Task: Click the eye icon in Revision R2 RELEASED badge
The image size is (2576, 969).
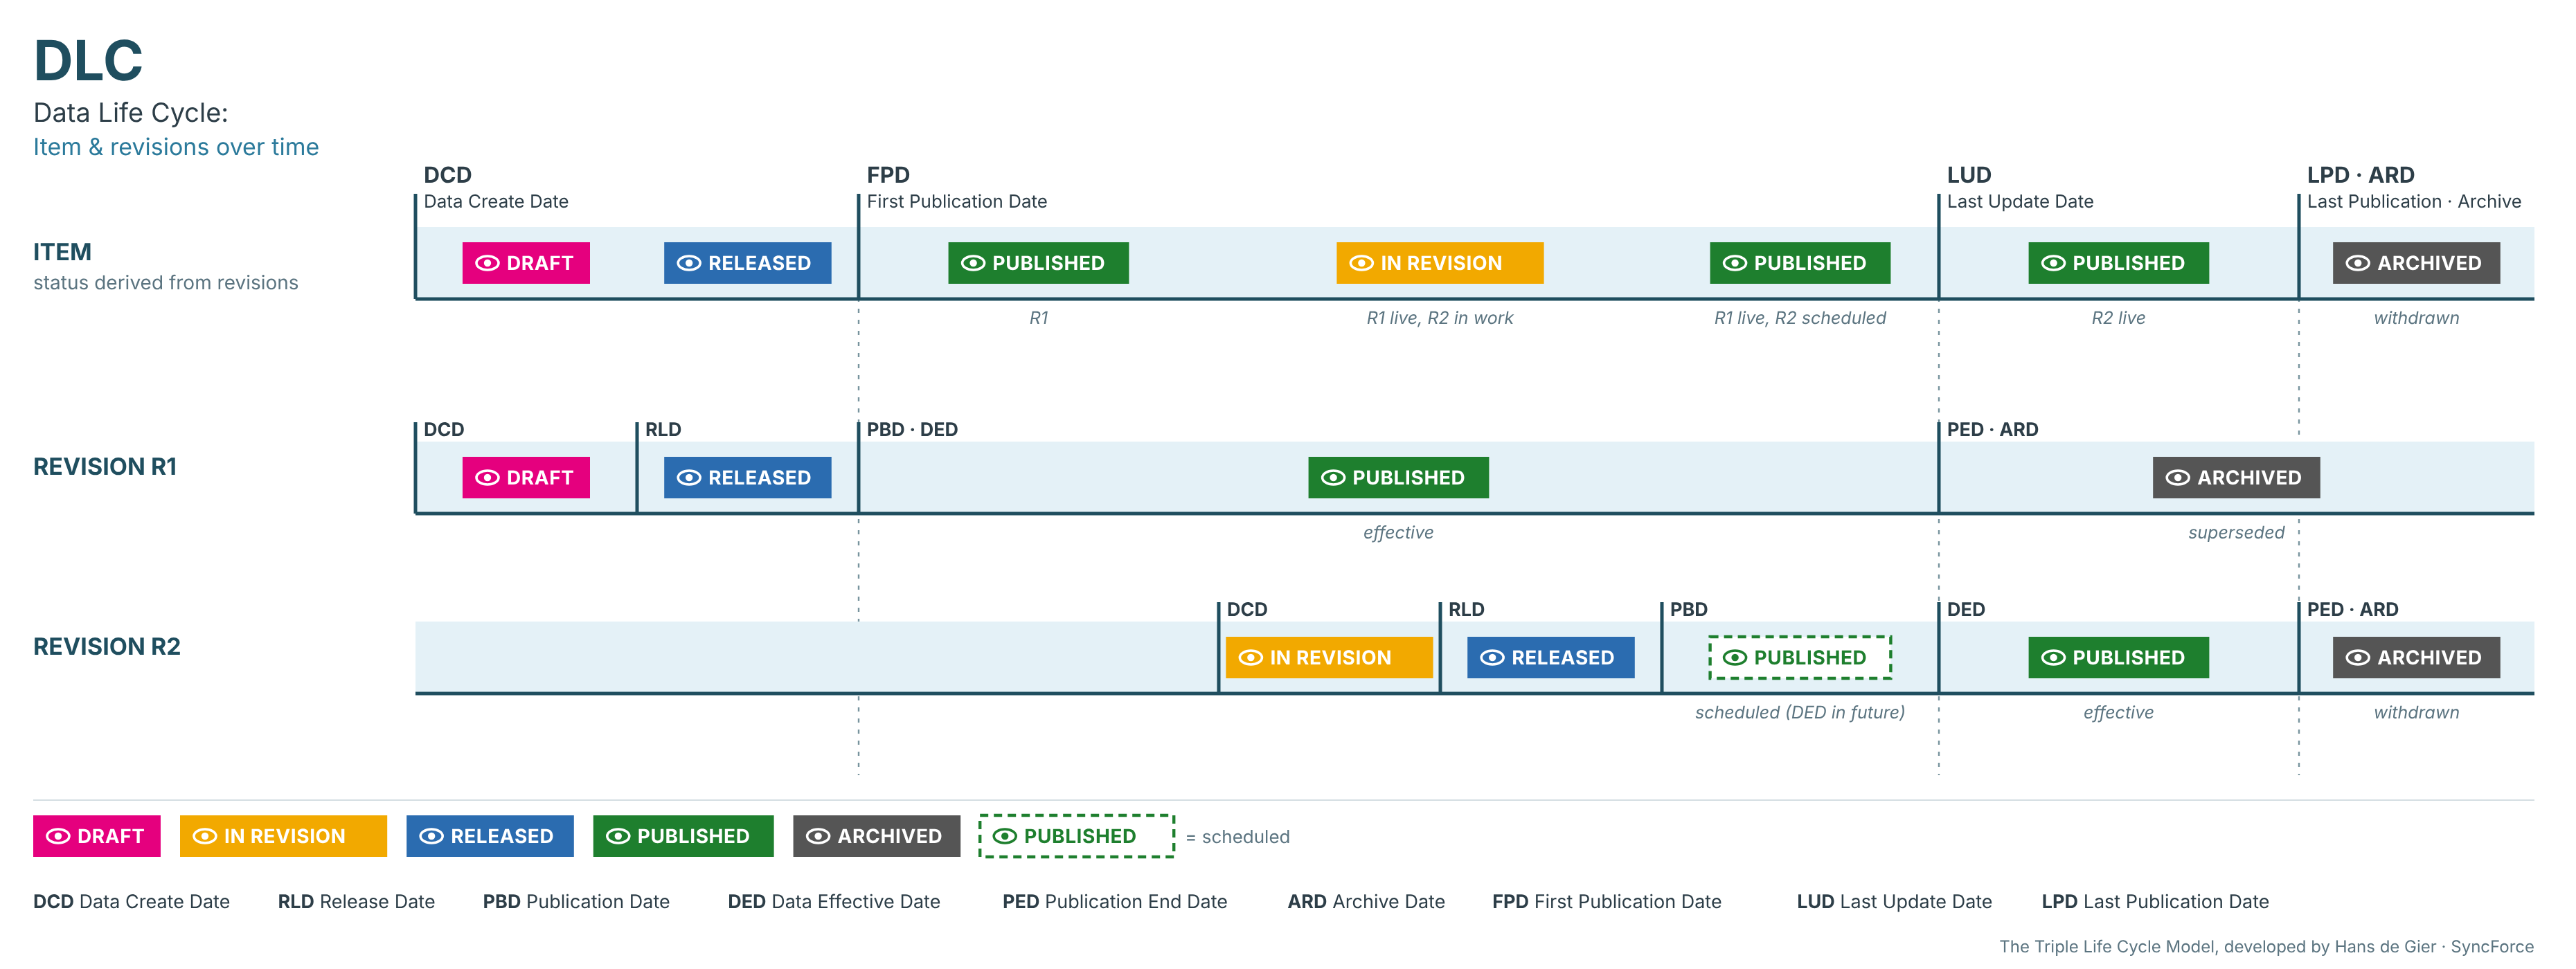Action: pyautogui.click(x=1492, y=658)
